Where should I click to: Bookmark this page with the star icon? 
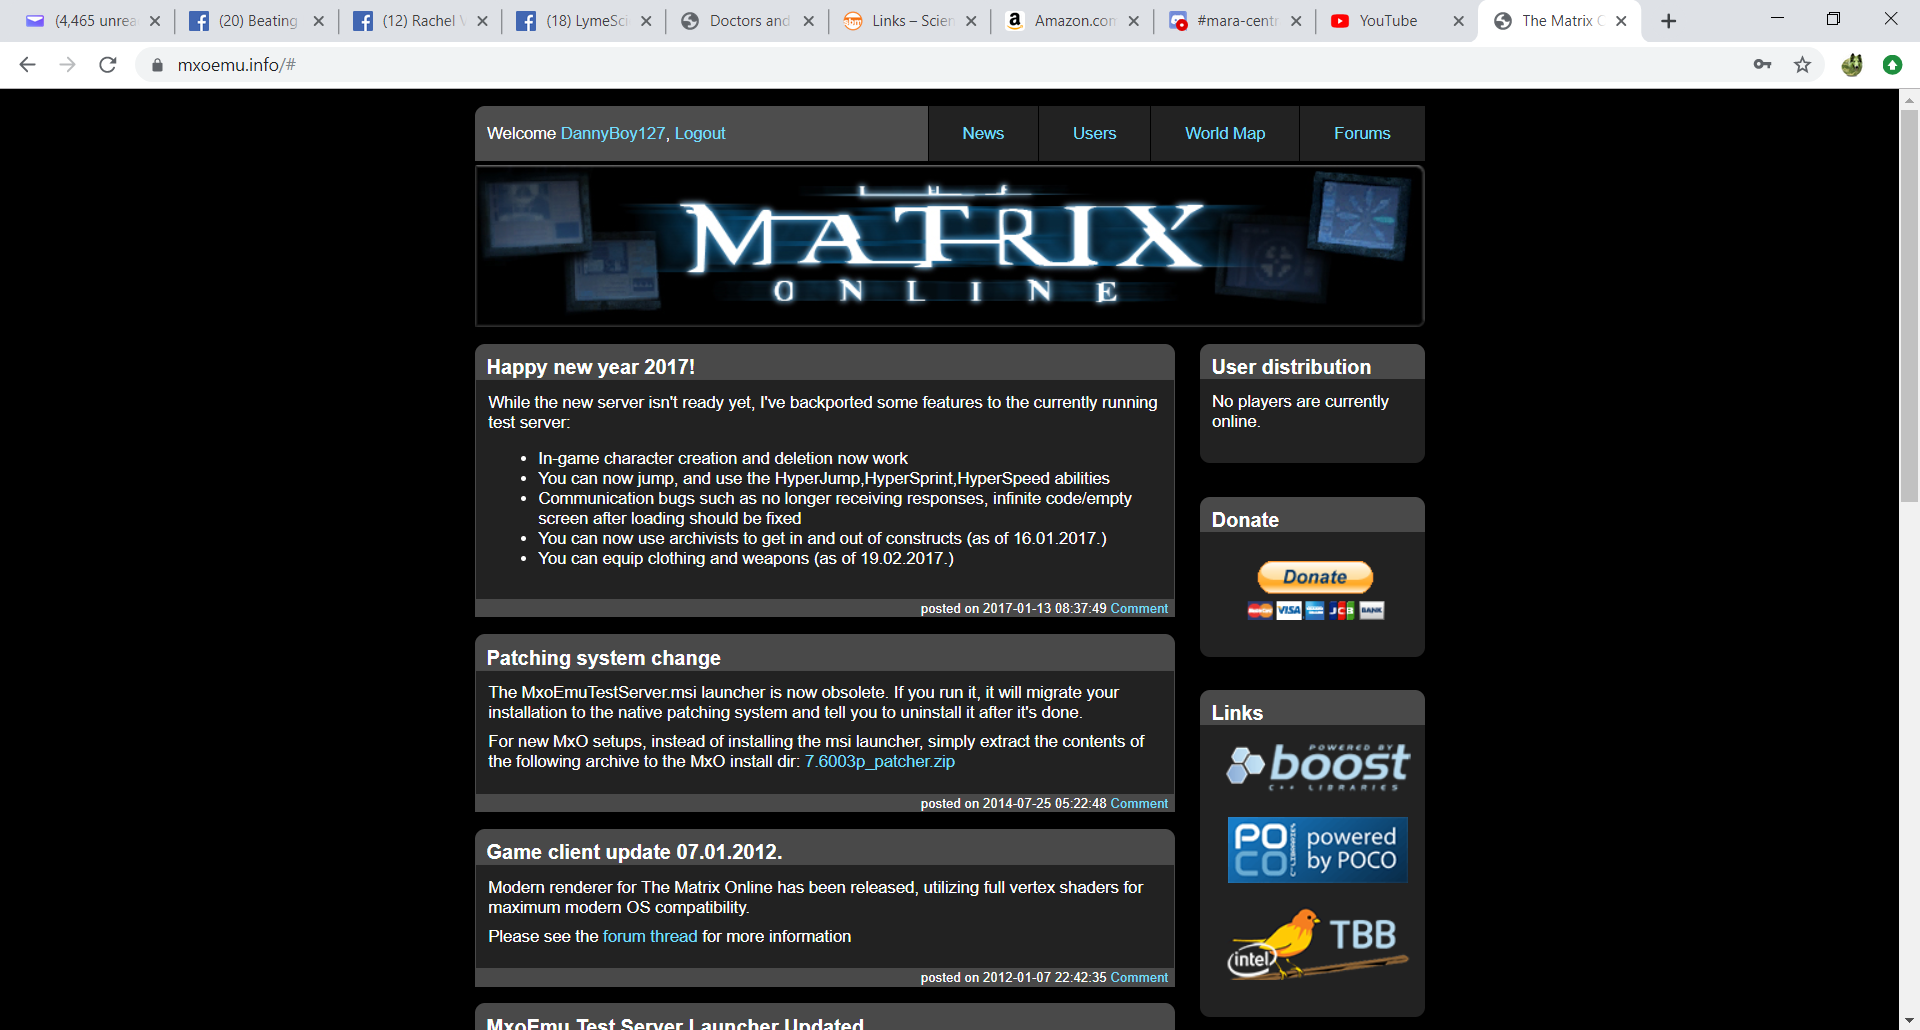click(1802, 65)
